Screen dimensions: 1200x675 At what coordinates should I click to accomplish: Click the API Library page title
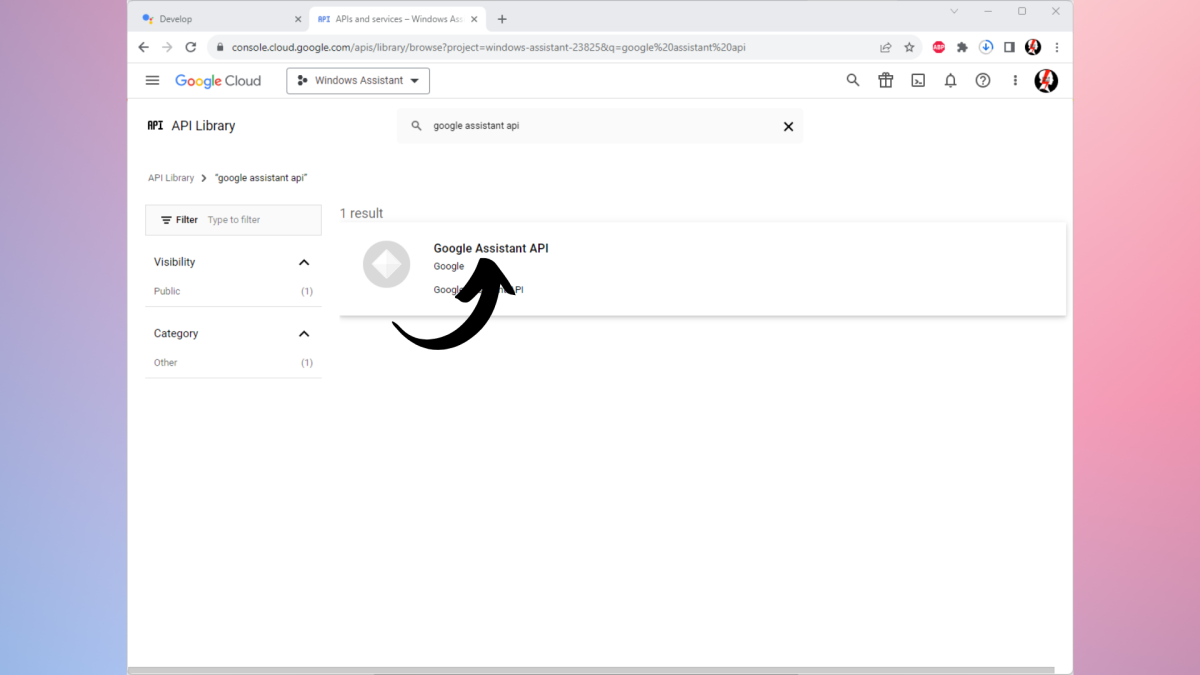pos(203,126)
